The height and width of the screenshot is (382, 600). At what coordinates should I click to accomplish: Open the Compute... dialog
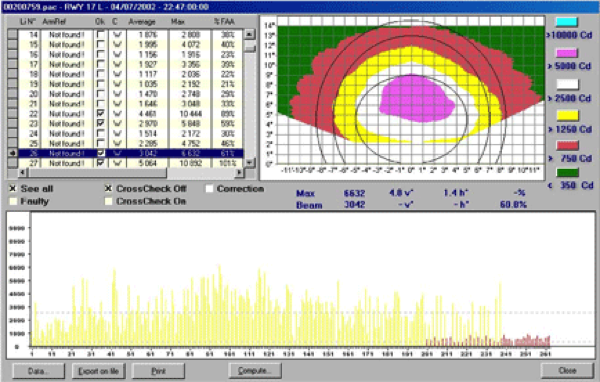coord(254,371)
